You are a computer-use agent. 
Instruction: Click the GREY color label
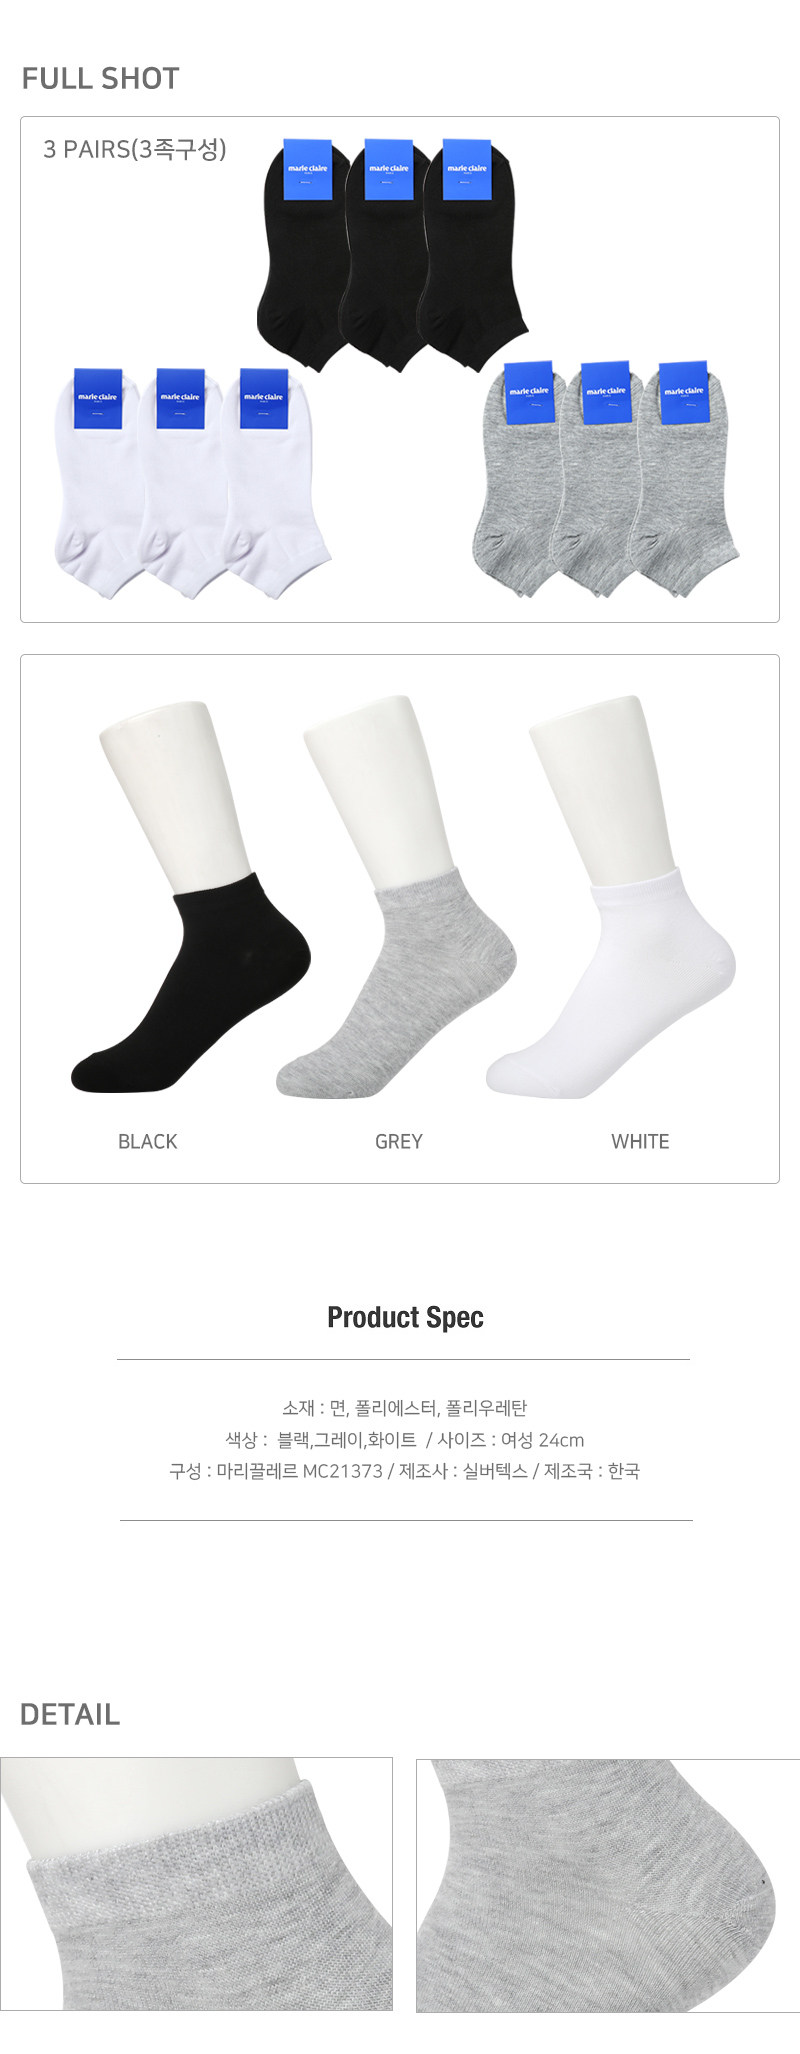[399, 1141]
